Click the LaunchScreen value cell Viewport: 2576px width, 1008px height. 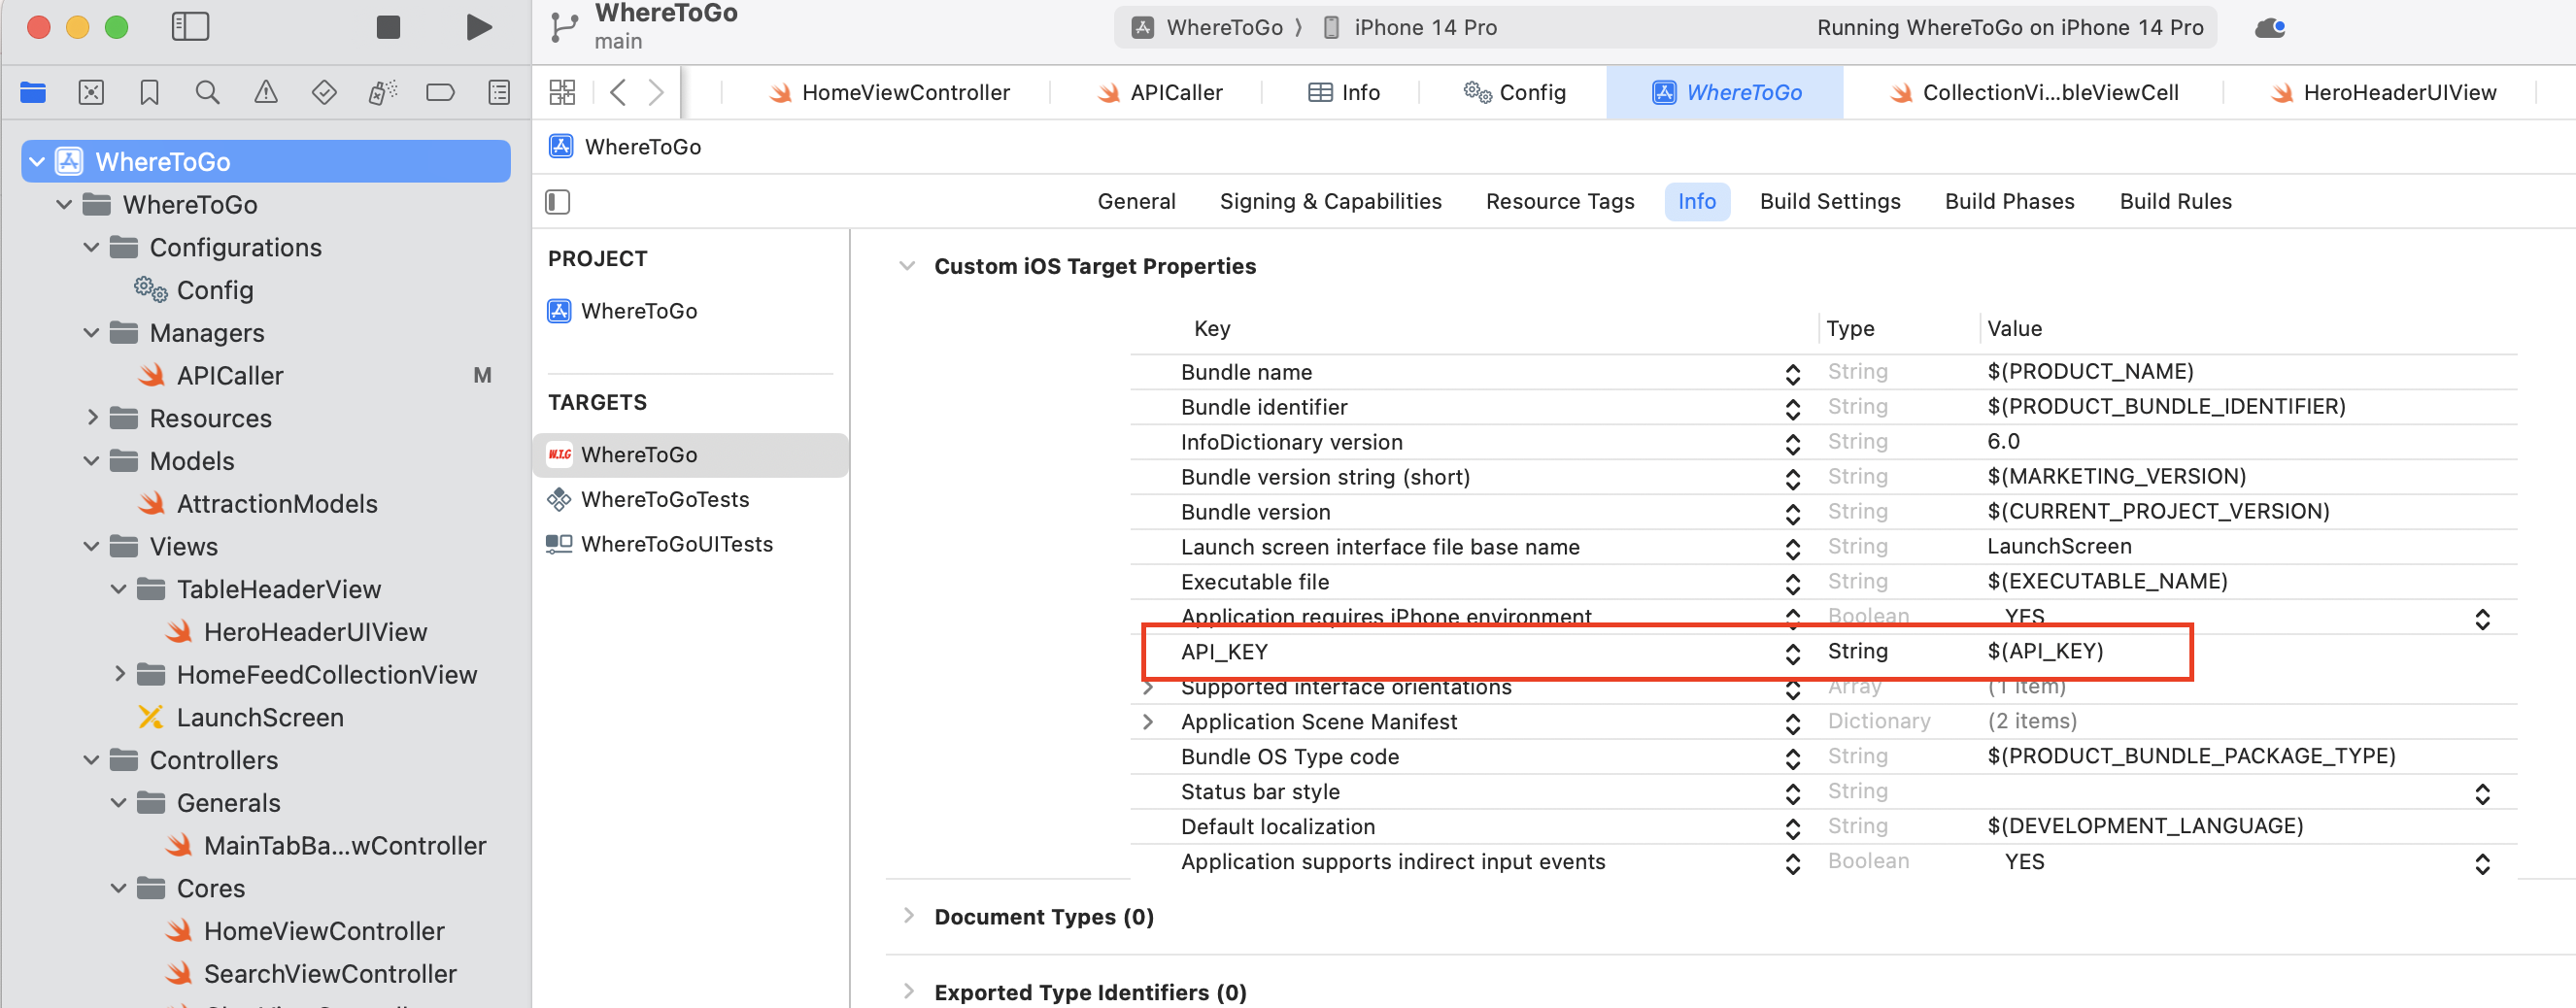click(2059, 547)
